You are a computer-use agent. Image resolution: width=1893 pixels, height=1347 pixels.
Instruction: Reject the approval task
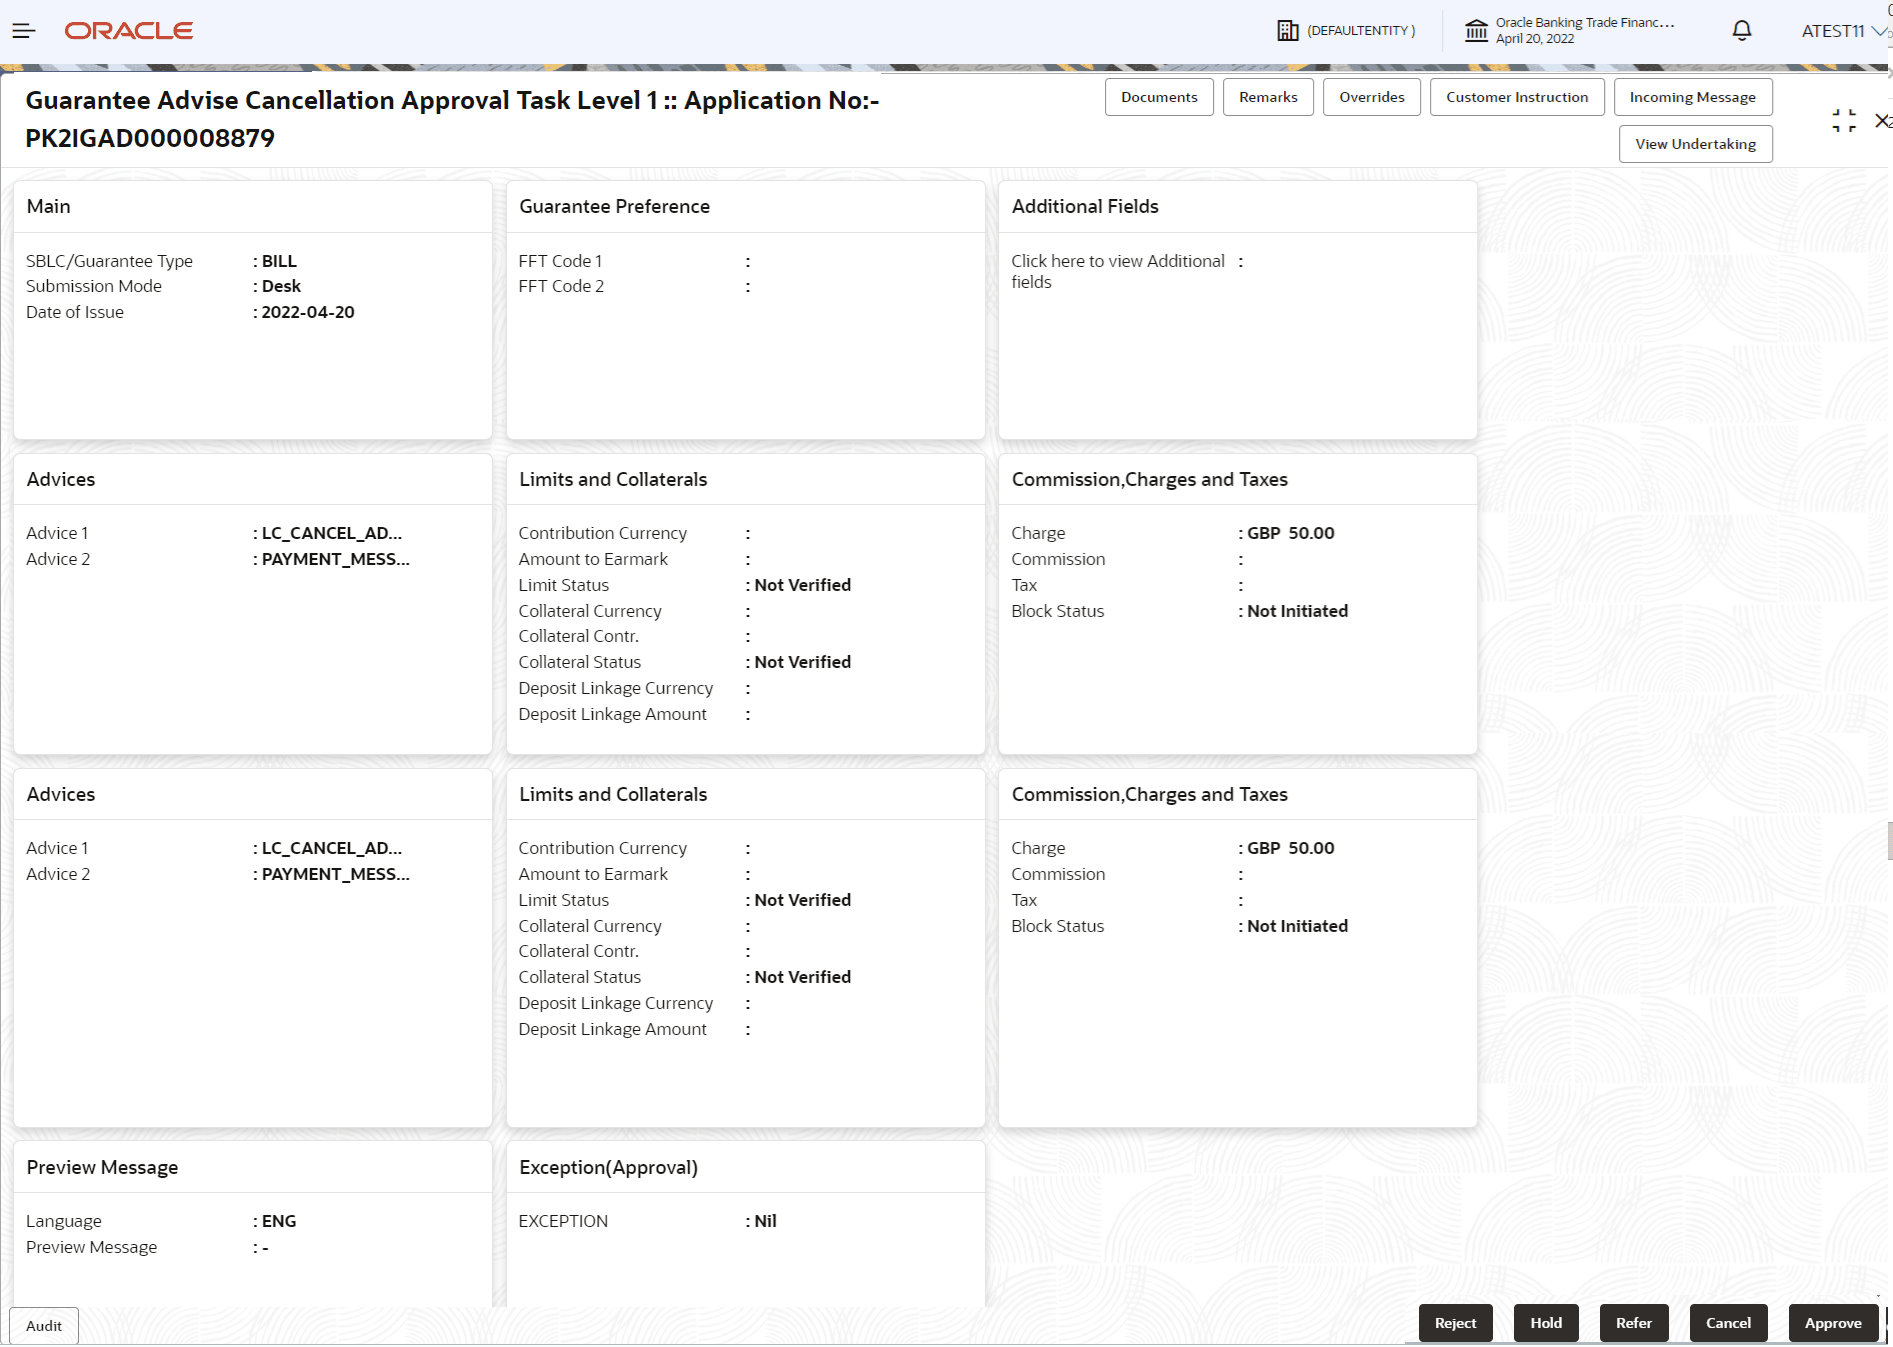[x=1455, y=1322]
